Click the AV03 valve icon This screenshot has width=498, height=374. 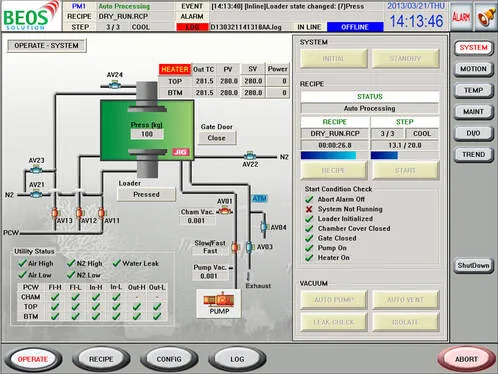tap(249, 247)
